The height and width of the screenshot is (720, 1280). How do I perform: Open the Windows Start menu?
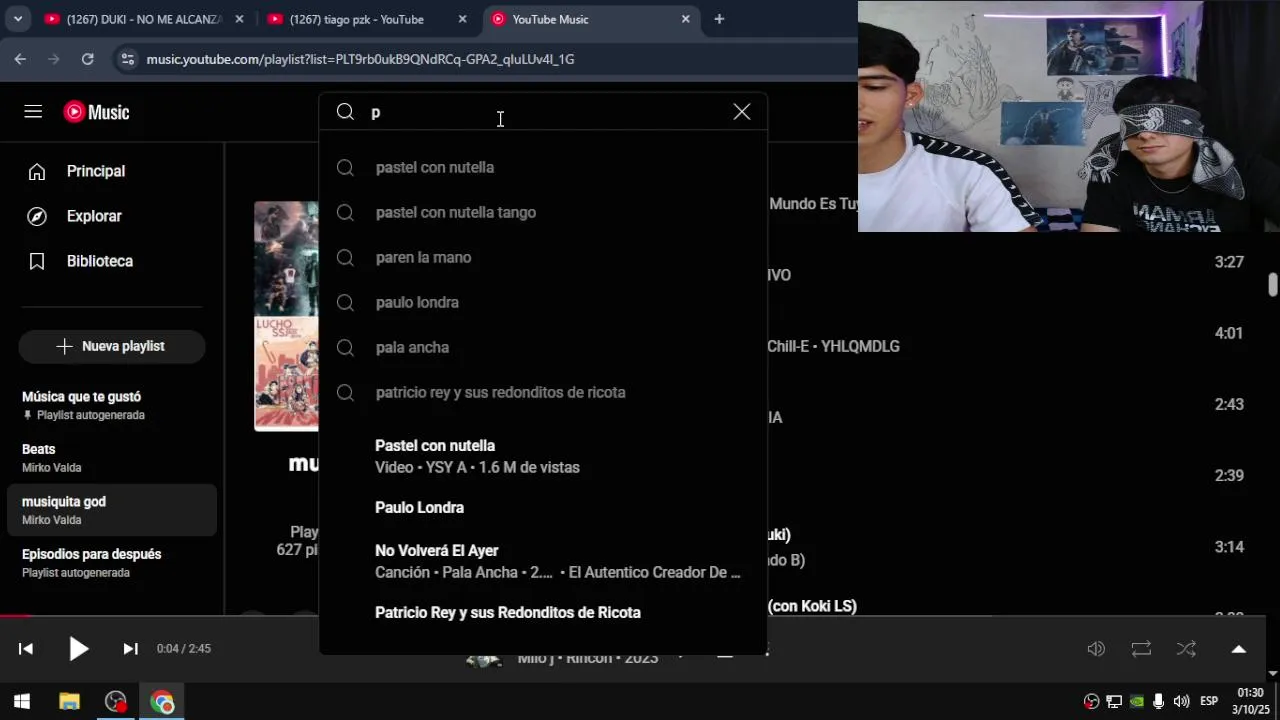[22, 702]
